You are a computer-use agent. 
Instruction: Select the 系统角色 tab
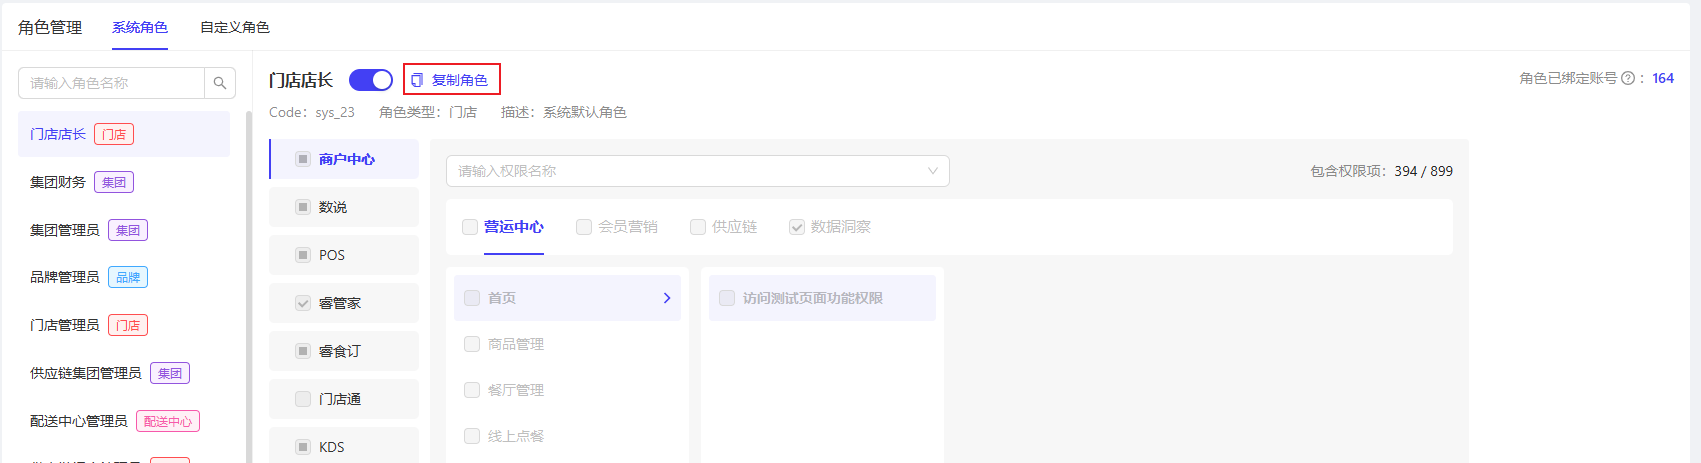tap(140, 27)
